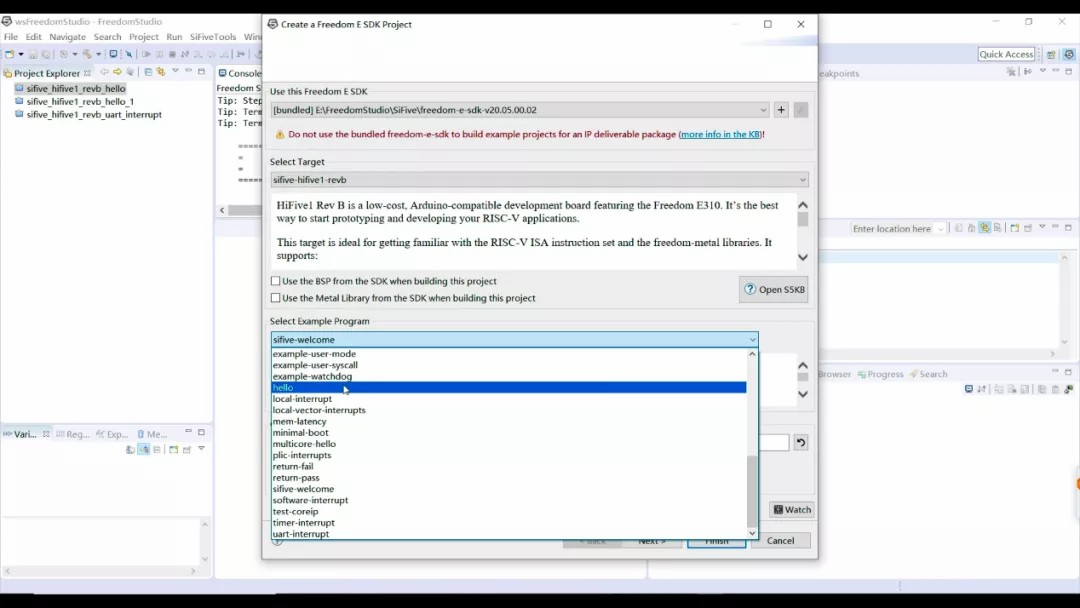
Task: Add a Freedom E SDK with plus button
Action: tap(781, 109)
